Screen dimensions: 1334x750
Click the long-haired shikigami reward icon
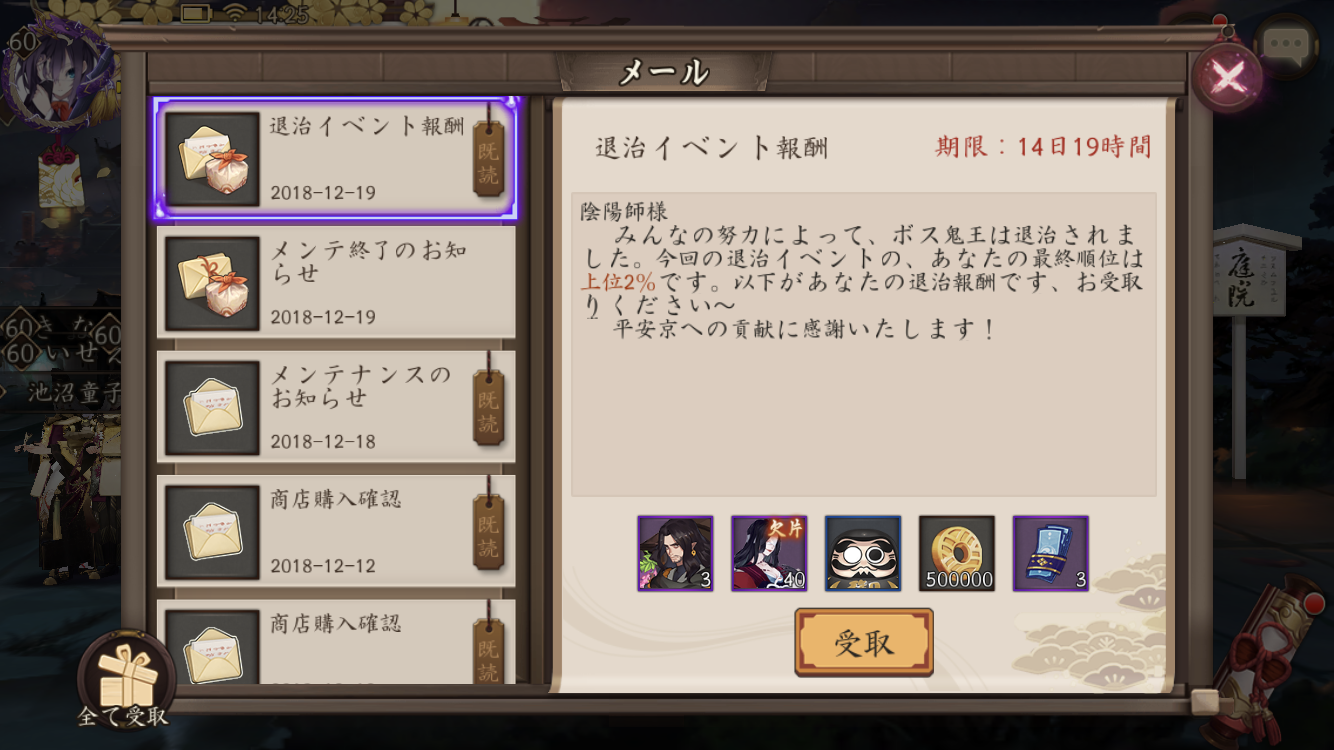(675, 553)
